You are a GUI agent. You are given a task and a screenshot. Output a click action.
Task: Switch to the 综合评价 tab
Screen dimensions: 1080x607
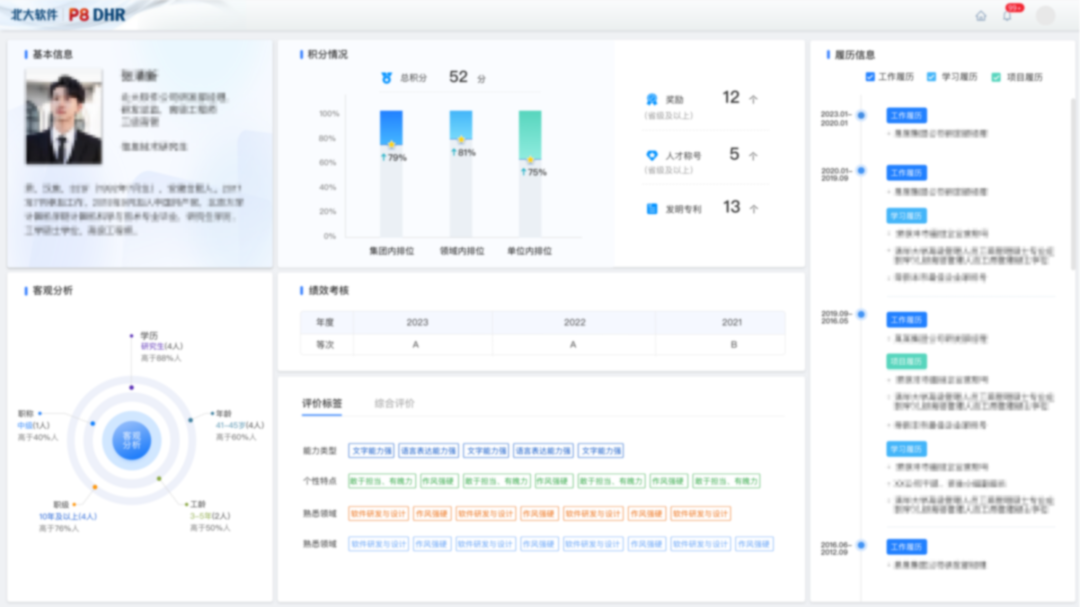coord(394,403)
